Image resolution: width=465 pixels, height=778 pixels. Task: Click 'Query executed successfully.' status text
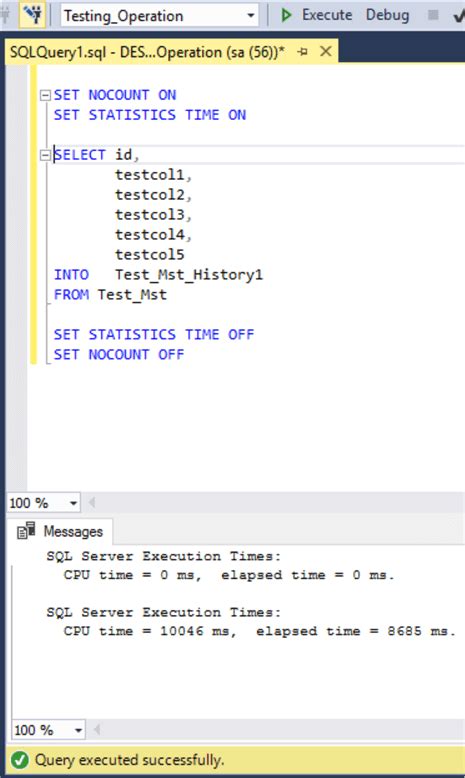tap(130, 760)
